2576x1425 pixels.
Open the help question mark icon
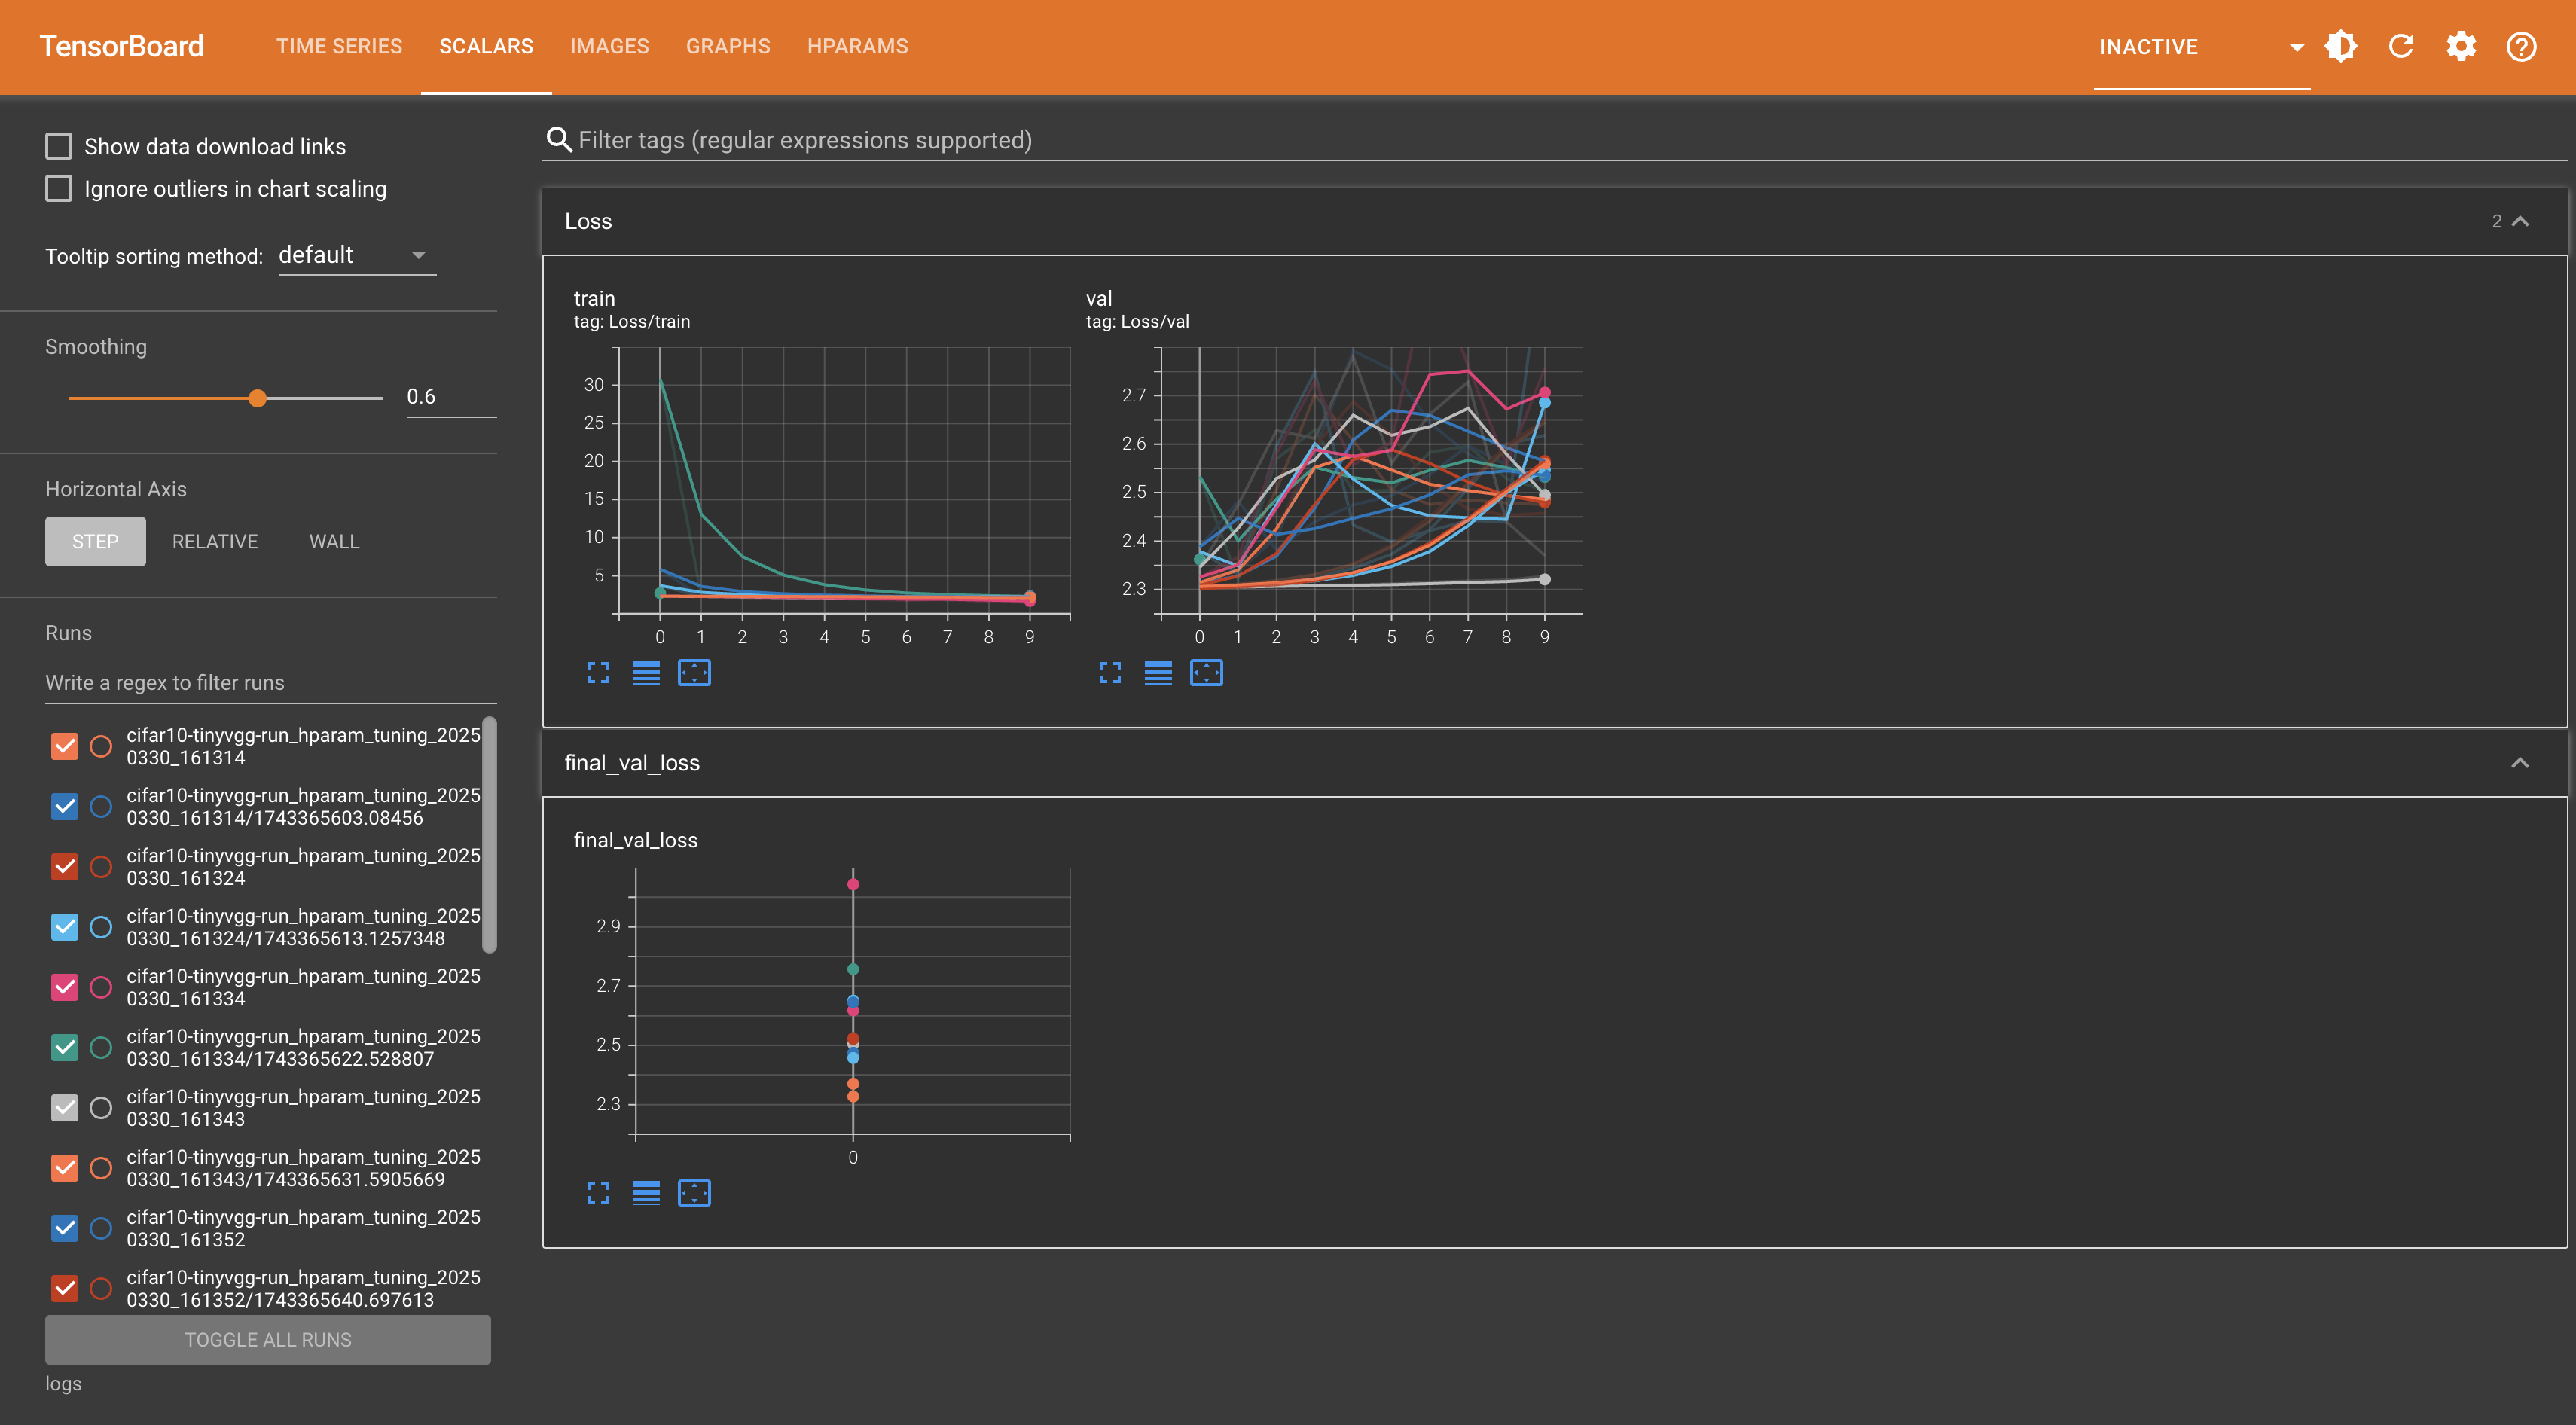point(2521,46)
